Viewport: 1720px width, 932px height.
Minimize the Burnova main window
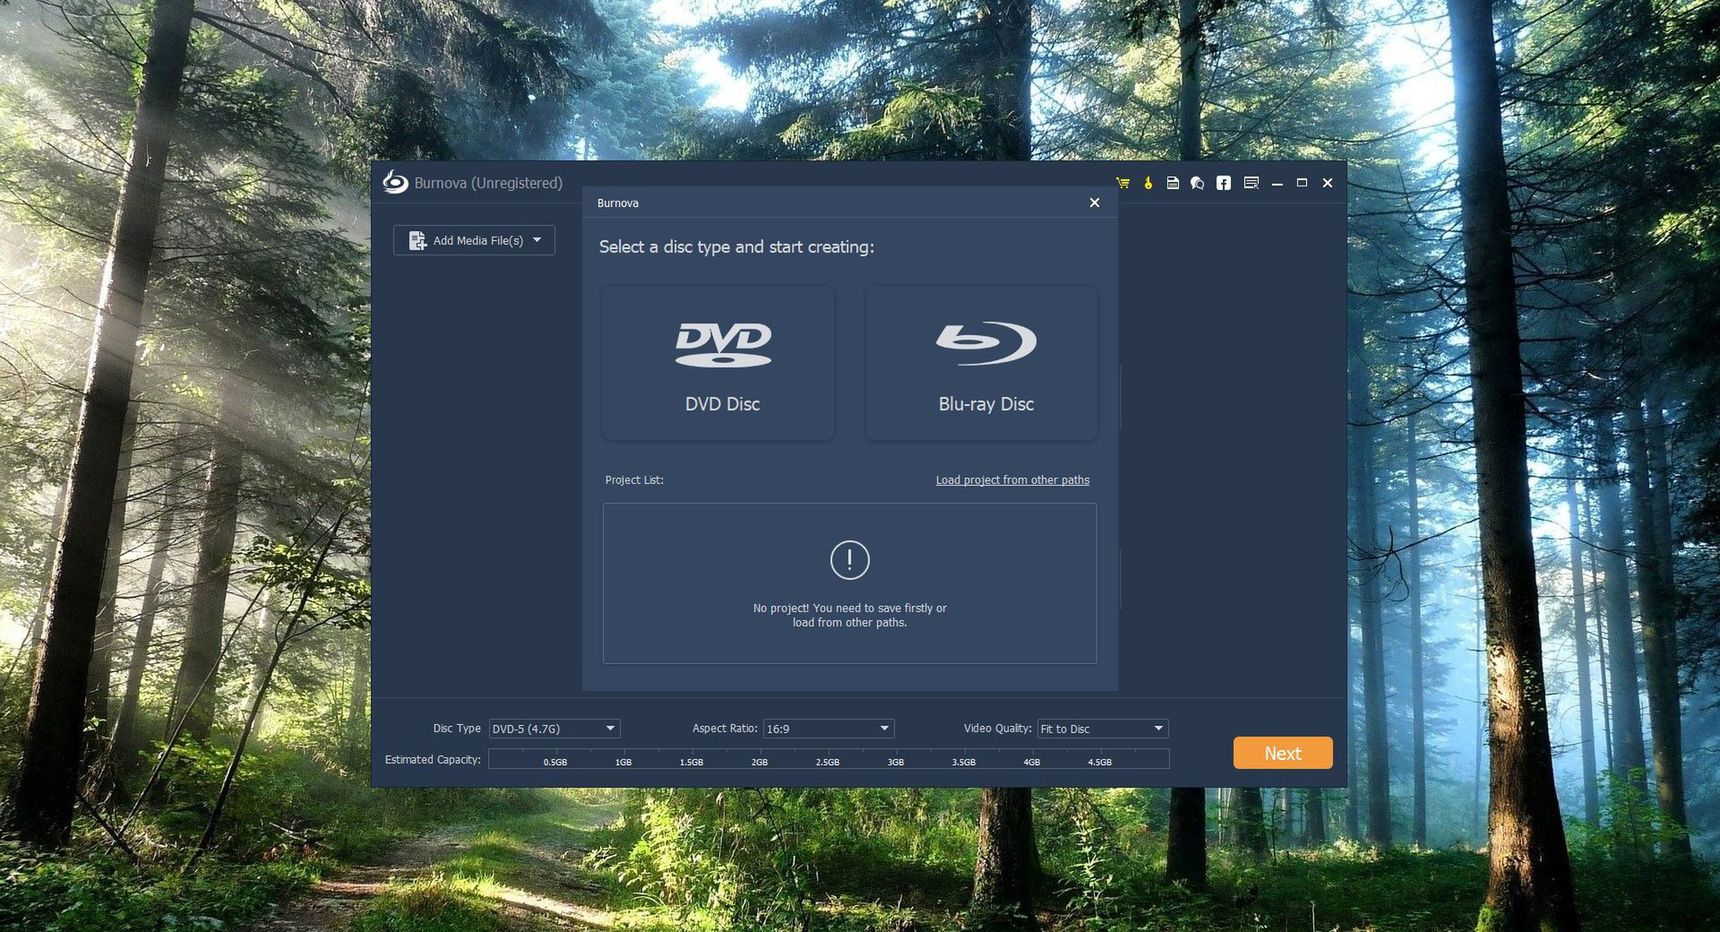1277,184
